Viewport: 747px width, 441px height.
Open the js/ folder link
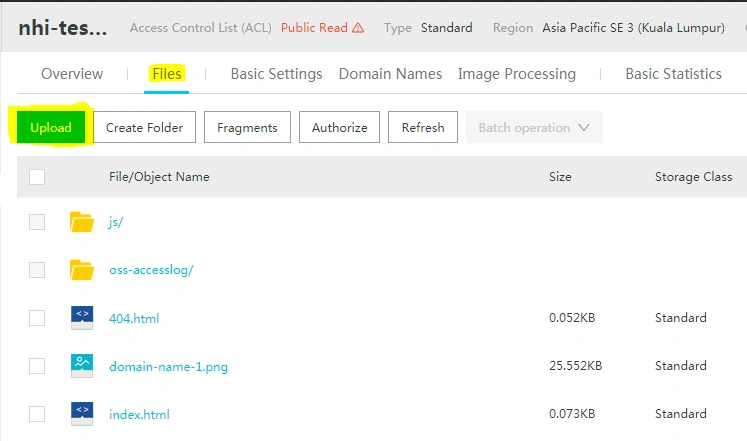(116, 222)
